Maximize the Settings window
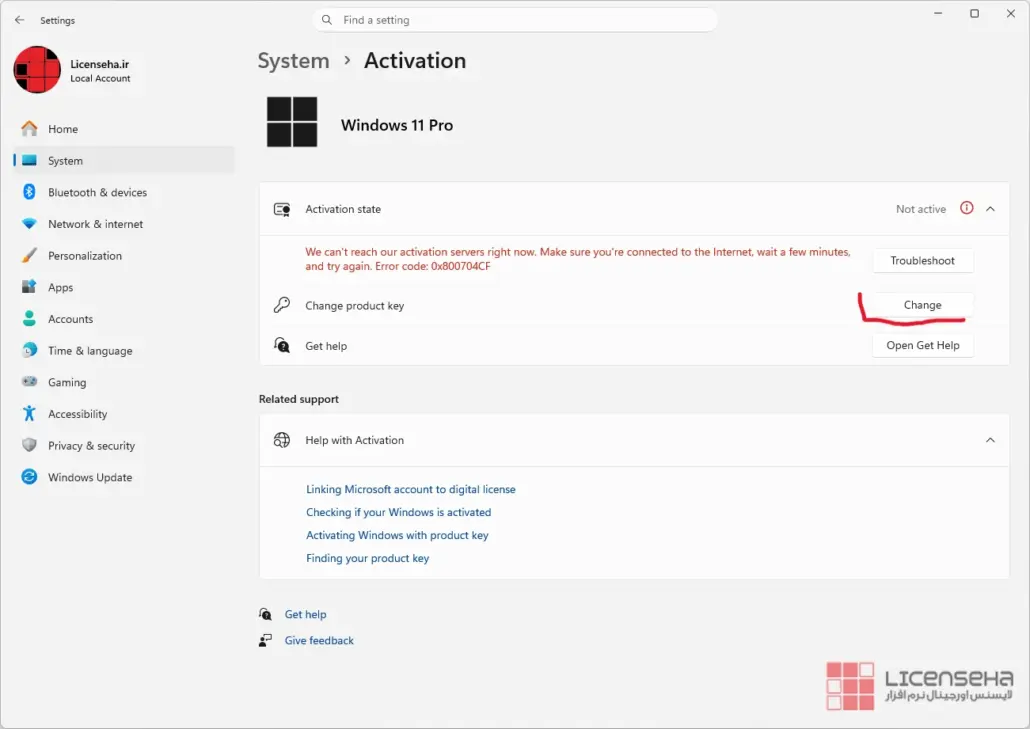 click(974, 13)
